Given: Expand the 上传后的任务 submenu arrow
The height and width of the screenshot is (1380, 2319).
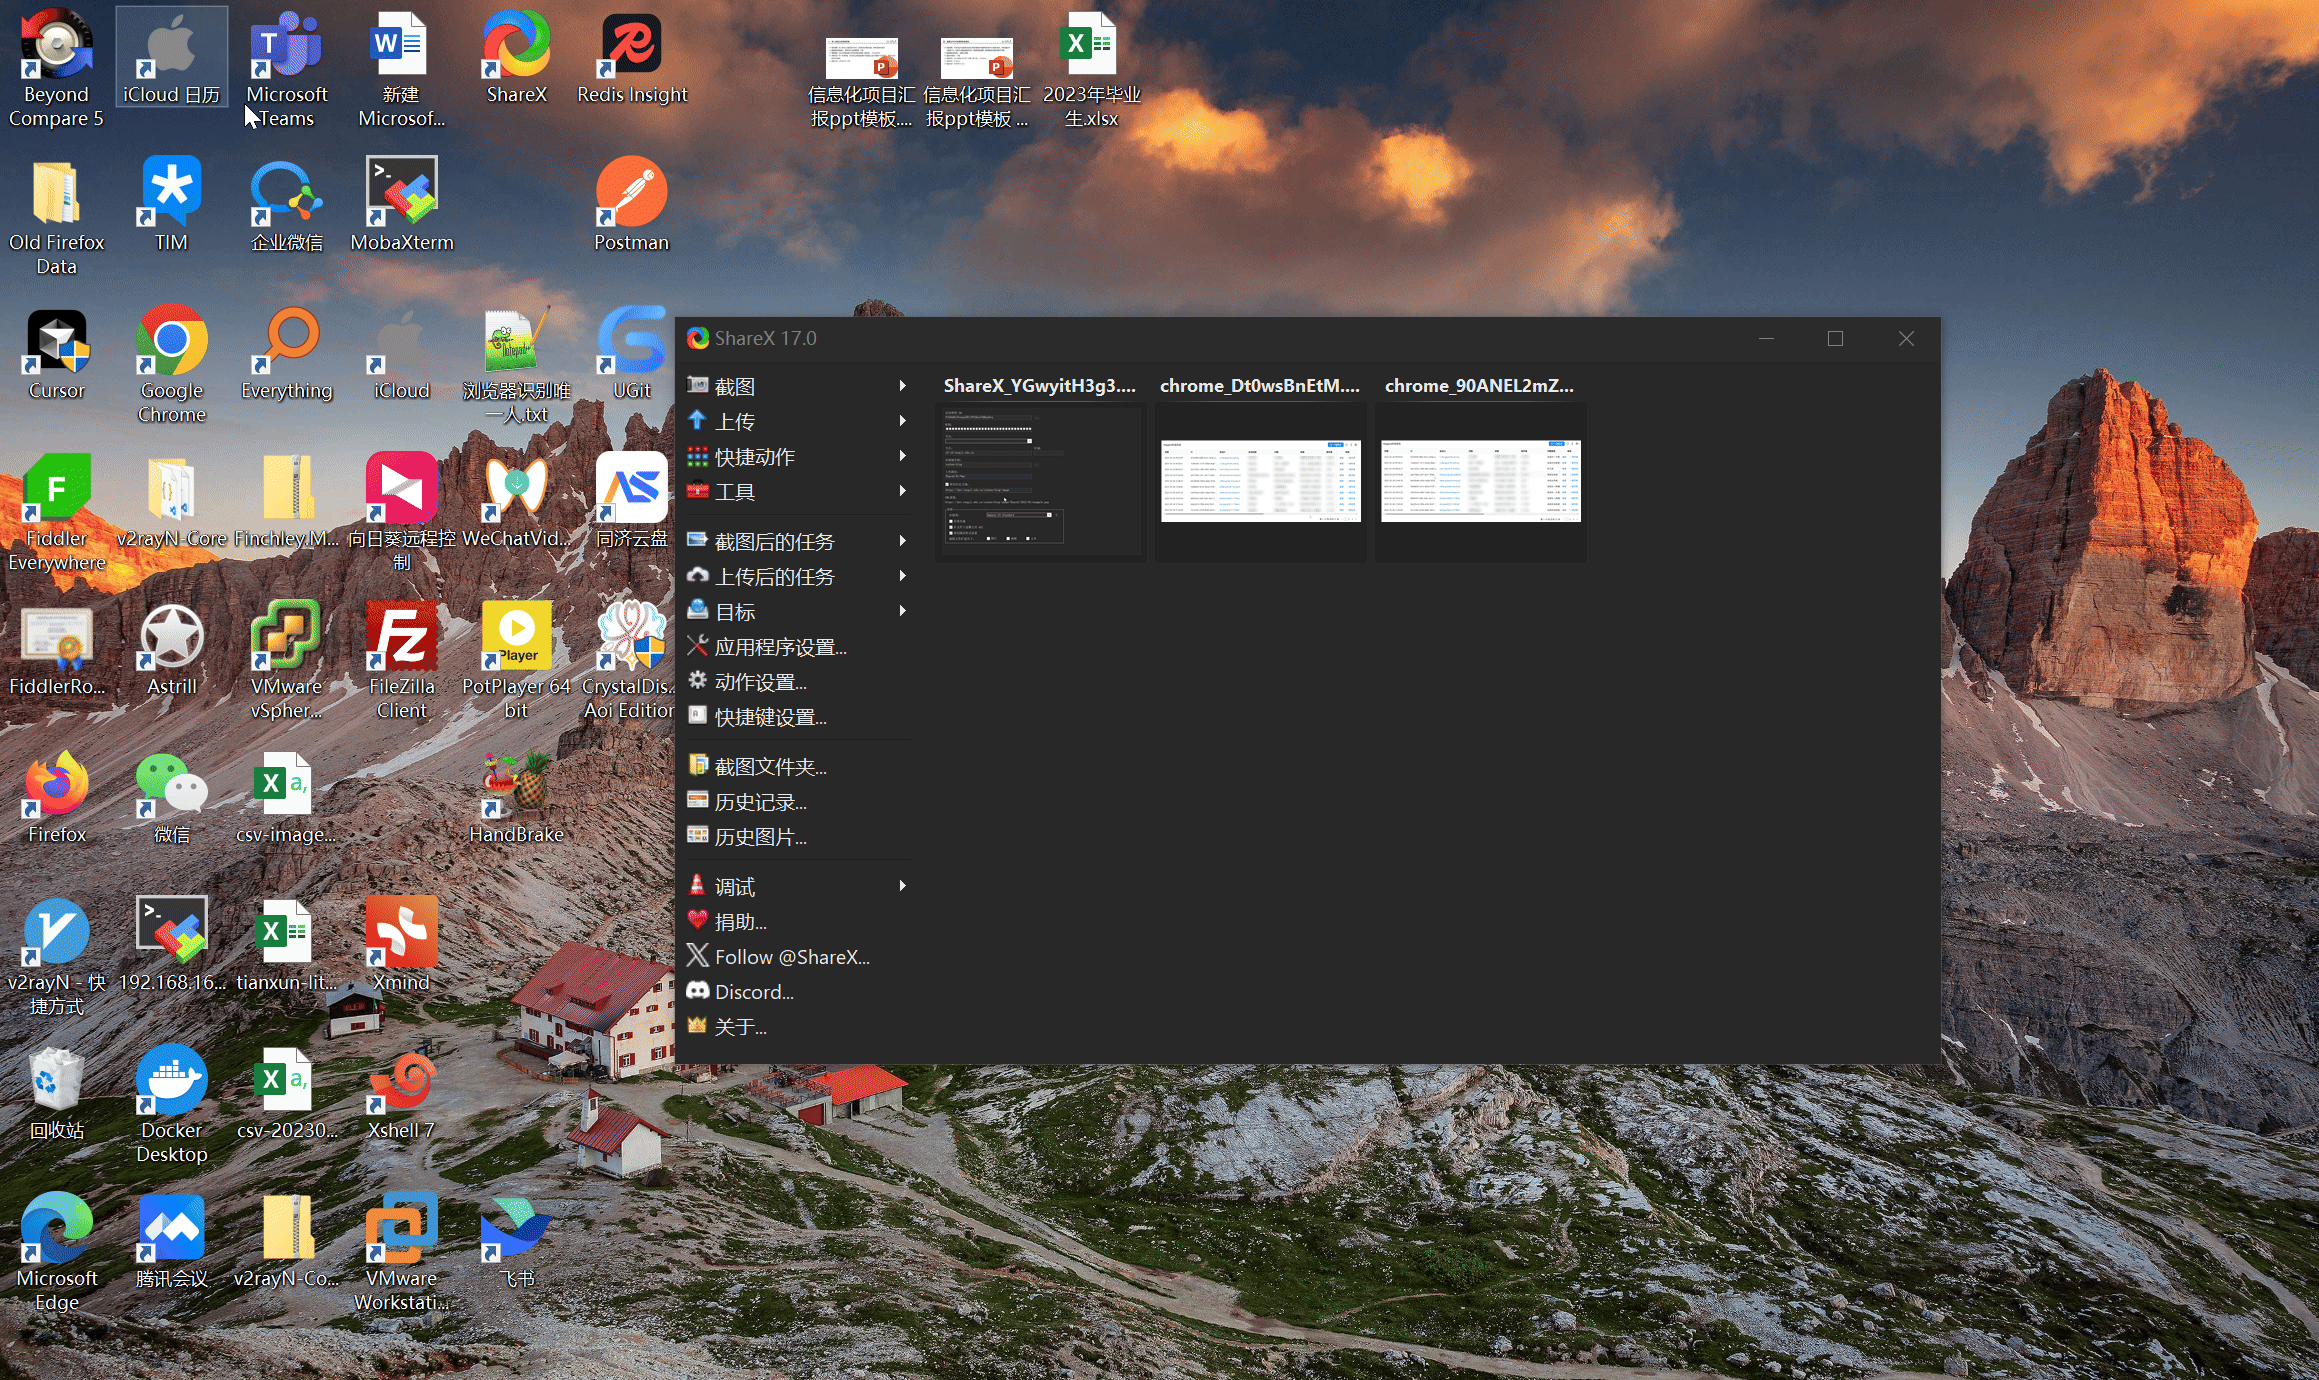Looking at the screenshot, I should click(902, 576).
